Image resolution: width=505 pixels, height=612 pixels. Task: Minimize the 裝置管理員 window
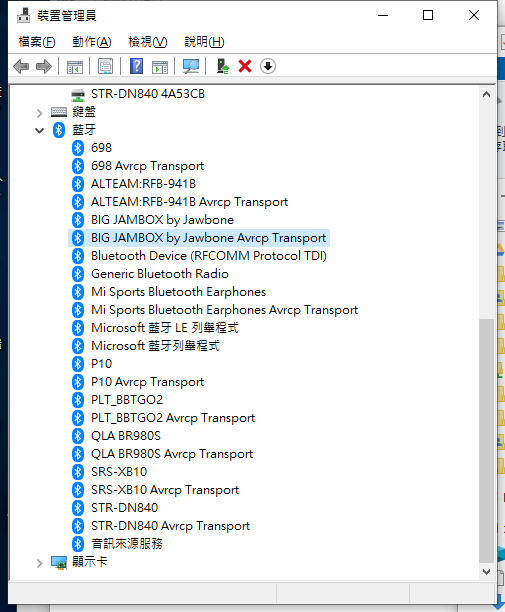(x=383, y=15)
